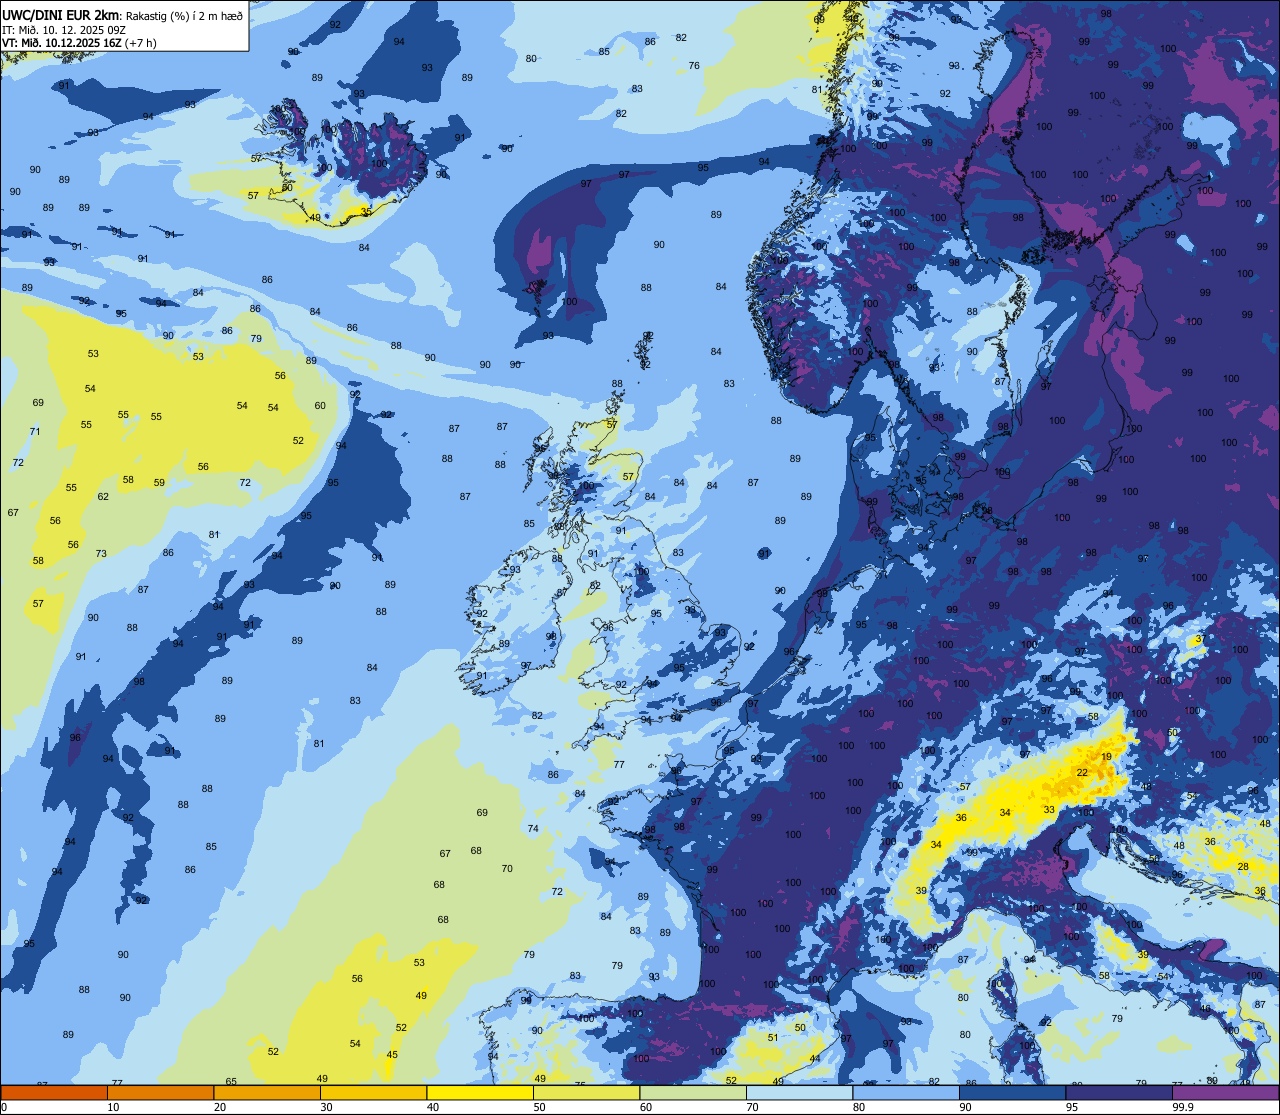
Task: Click the 'VT: Mið. 10.12.2025 16Z' valid time
Action: (62, 43)
